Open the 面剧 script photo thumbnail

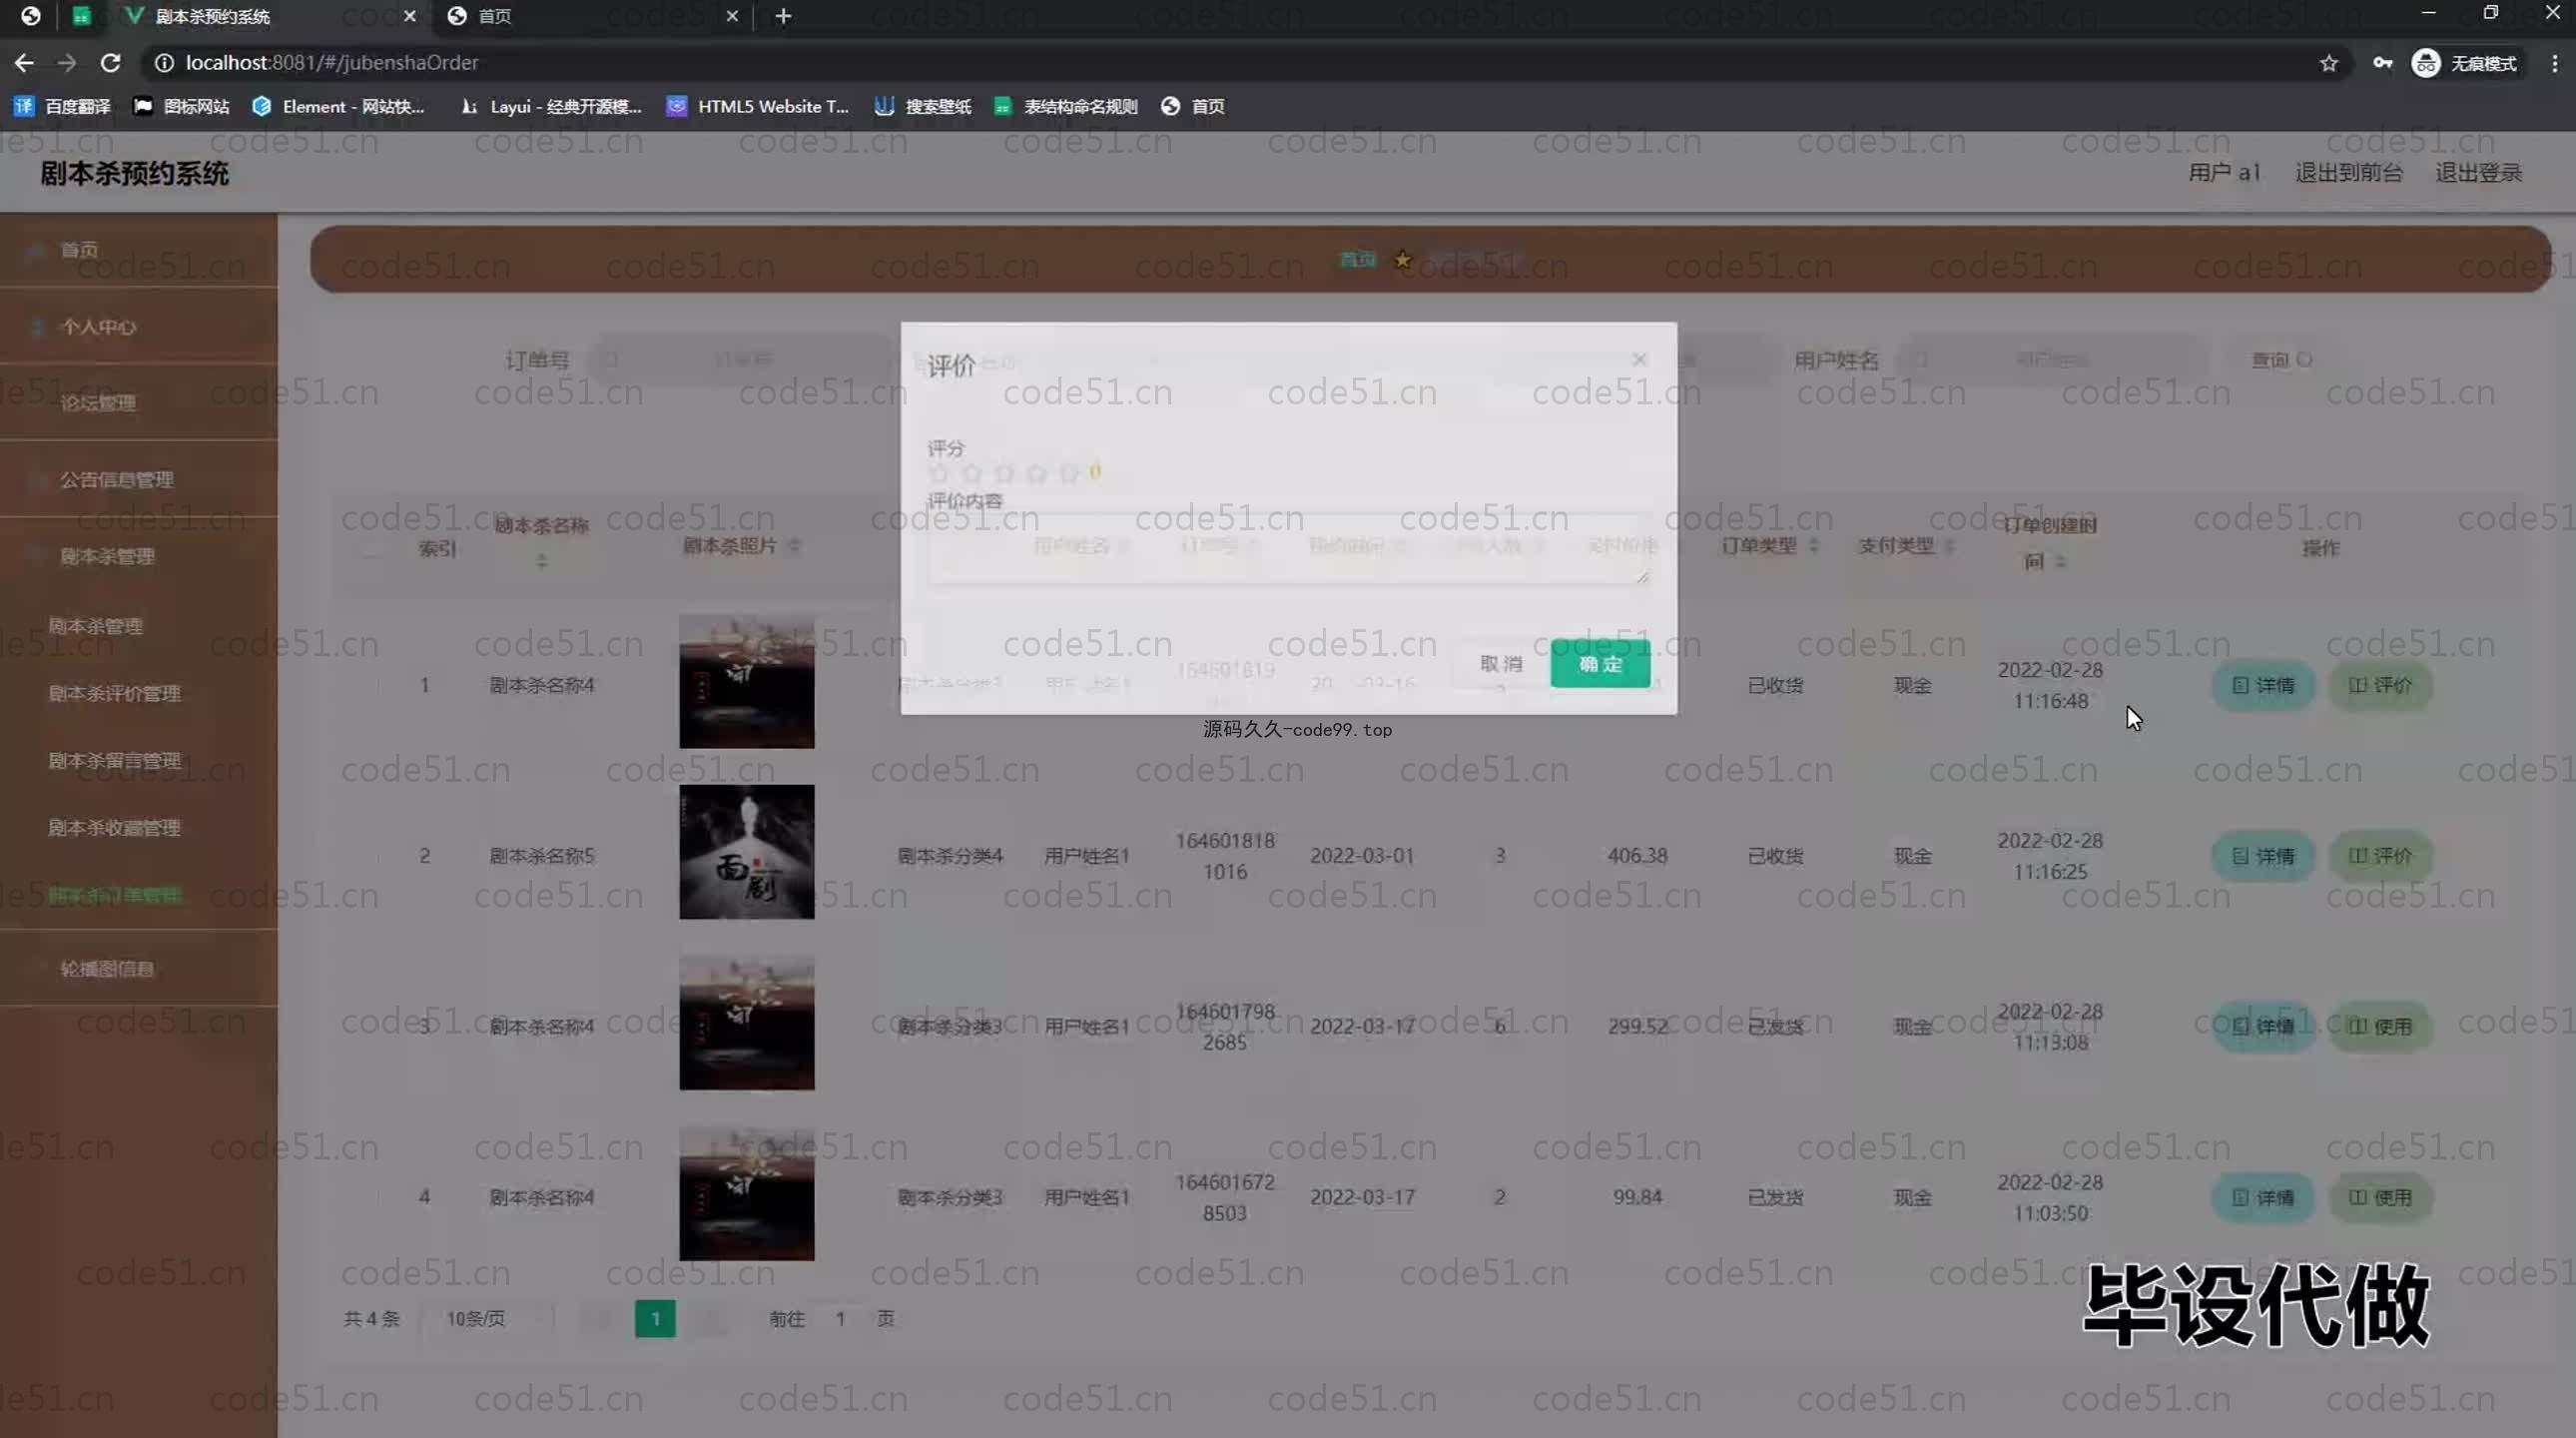(x=747, y=852)
